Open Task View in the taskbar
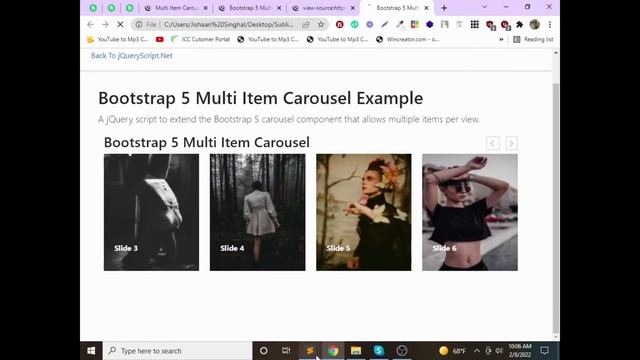 point(286,351)
